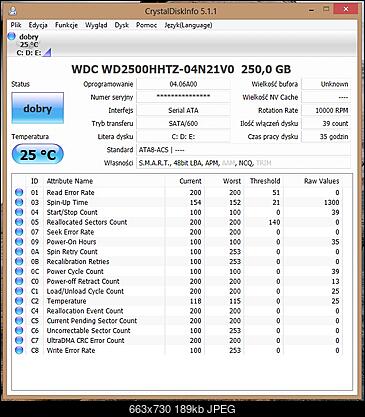
Task: Open the Pomoc menu
Action: [146, 25]
